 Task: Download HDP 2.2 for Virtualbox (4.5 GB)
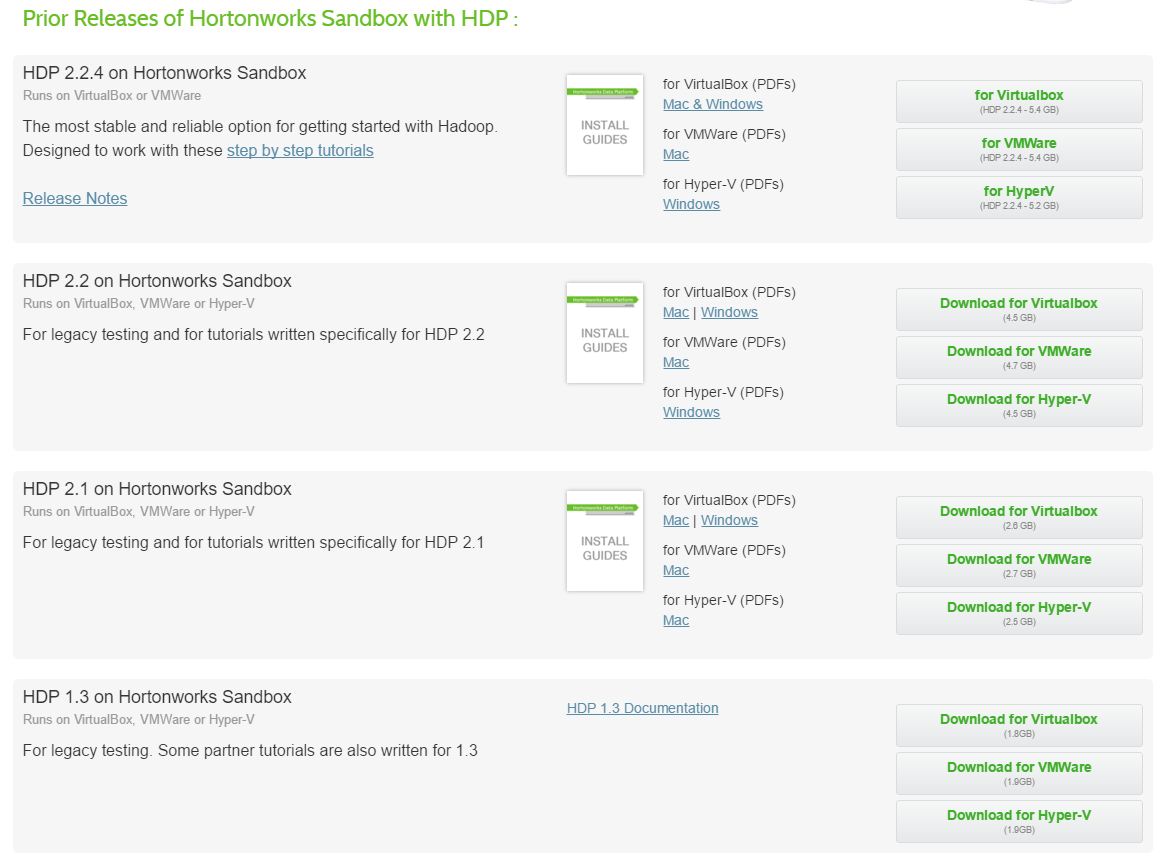(x=1018, y=309)
